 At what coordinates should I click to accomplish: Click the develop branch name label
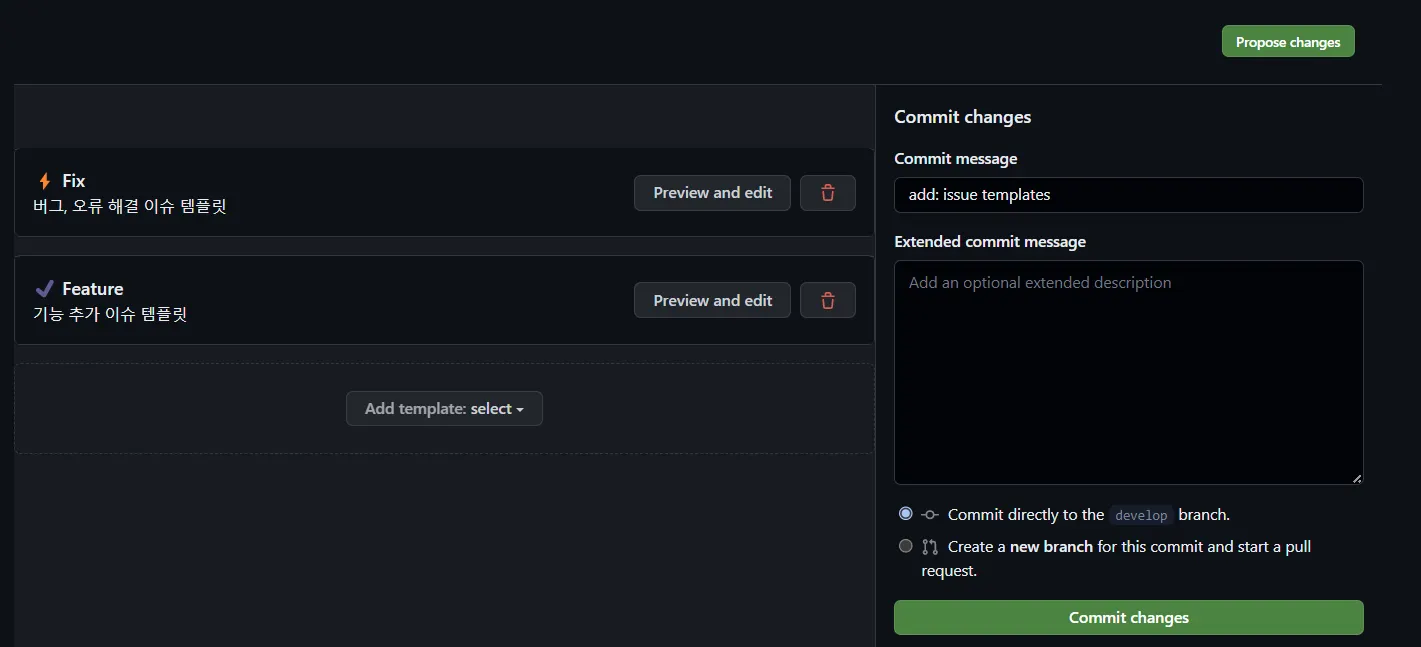pyautogui.click(x=1141, y=515)
